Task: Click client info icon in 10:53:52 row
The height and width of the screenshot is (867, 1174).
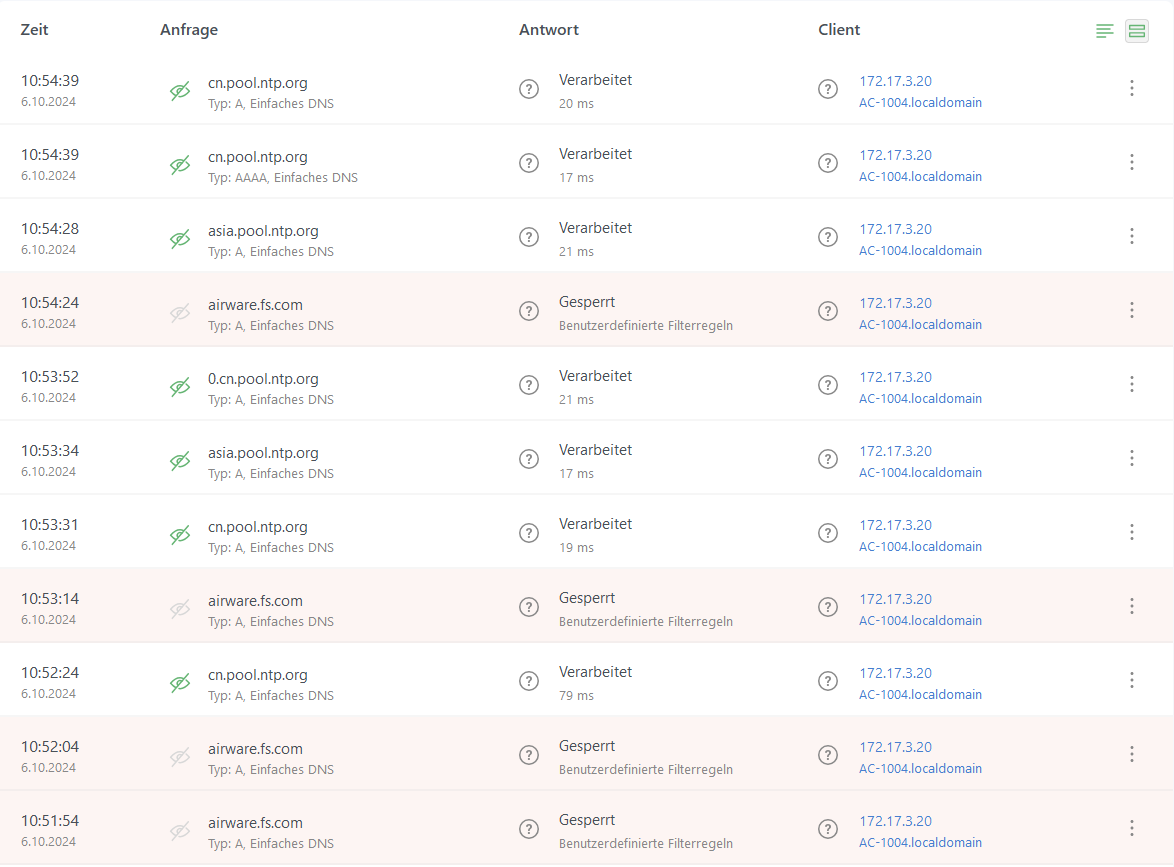Action: (x=828, y=385)
